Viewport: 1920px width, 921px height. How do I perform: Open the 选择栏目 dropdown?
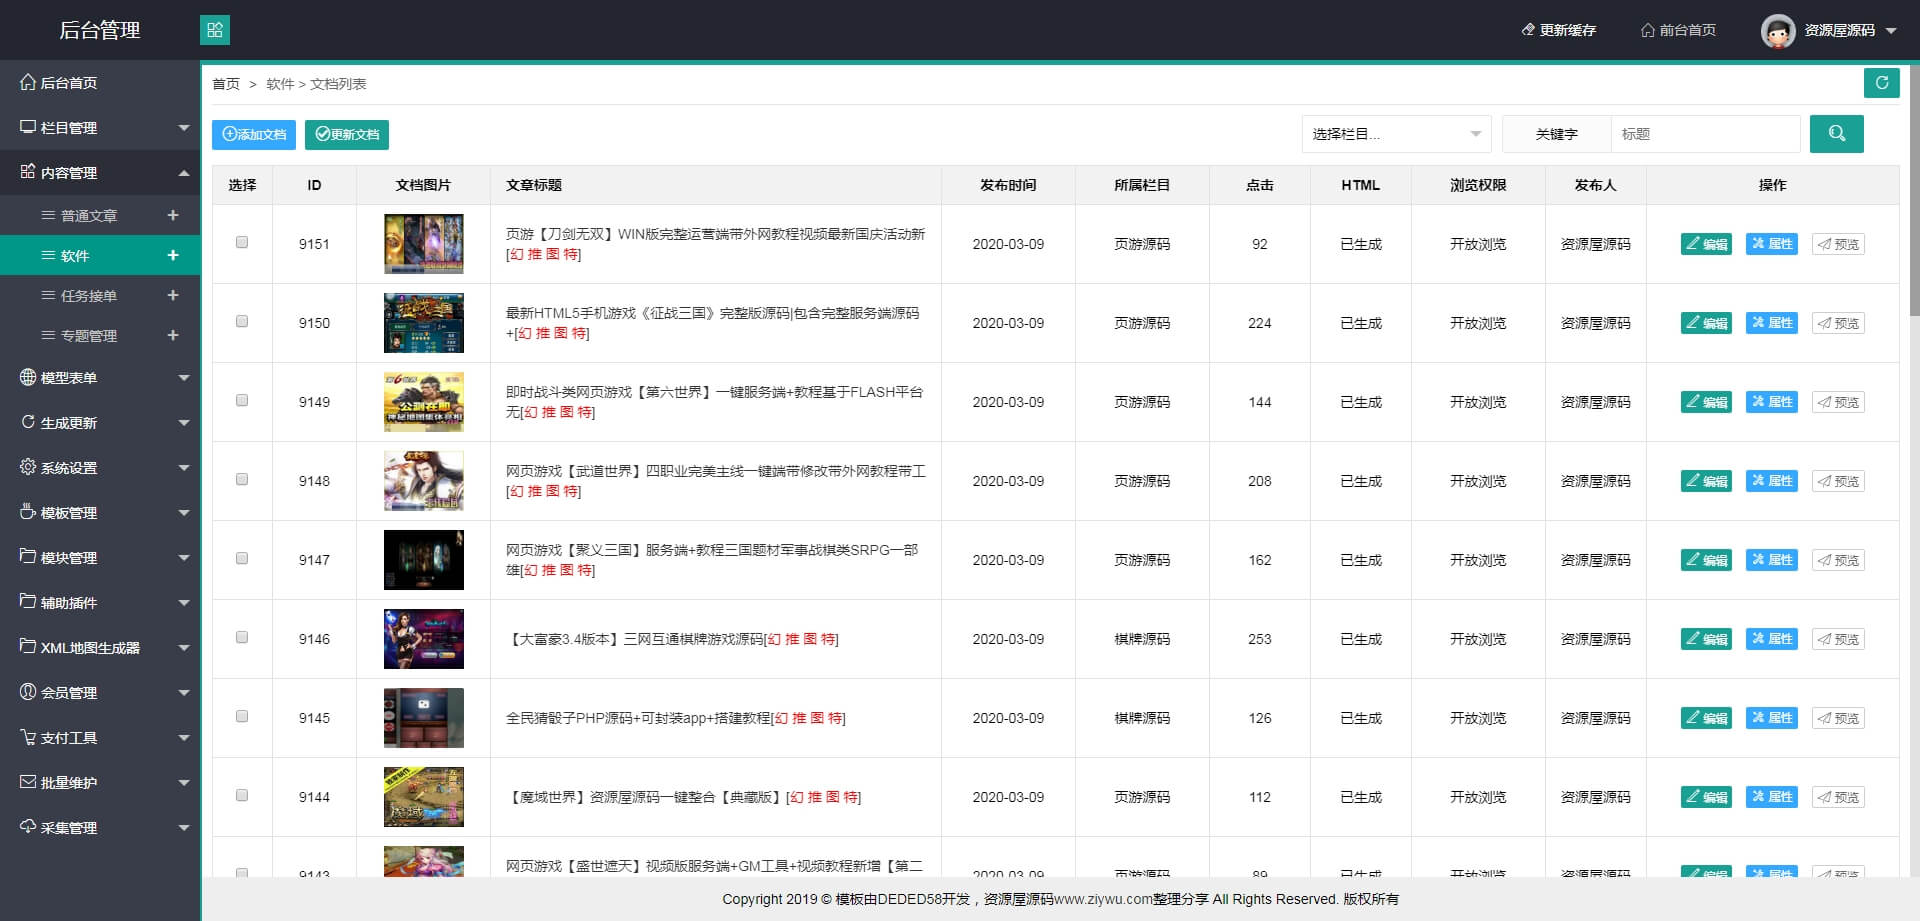click(x=1396, y=134)
